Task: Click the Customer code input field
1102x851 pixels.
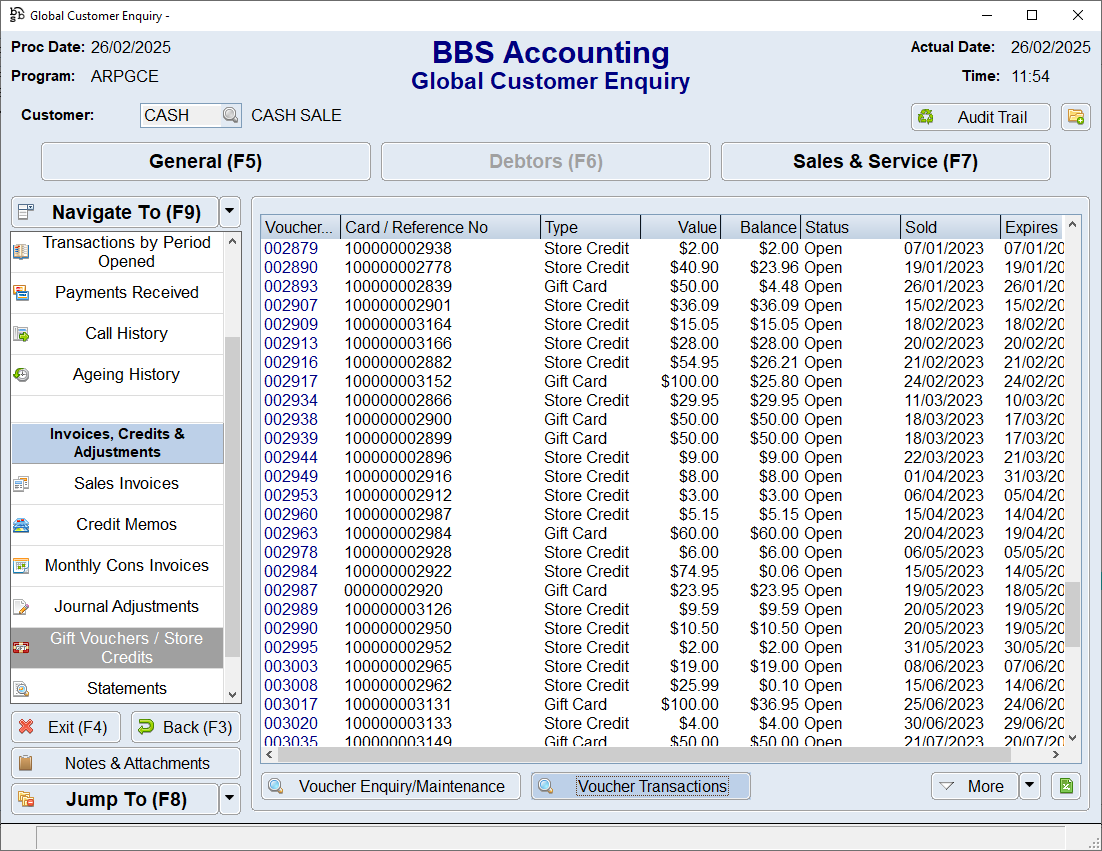Action: [x=180, y=116]
